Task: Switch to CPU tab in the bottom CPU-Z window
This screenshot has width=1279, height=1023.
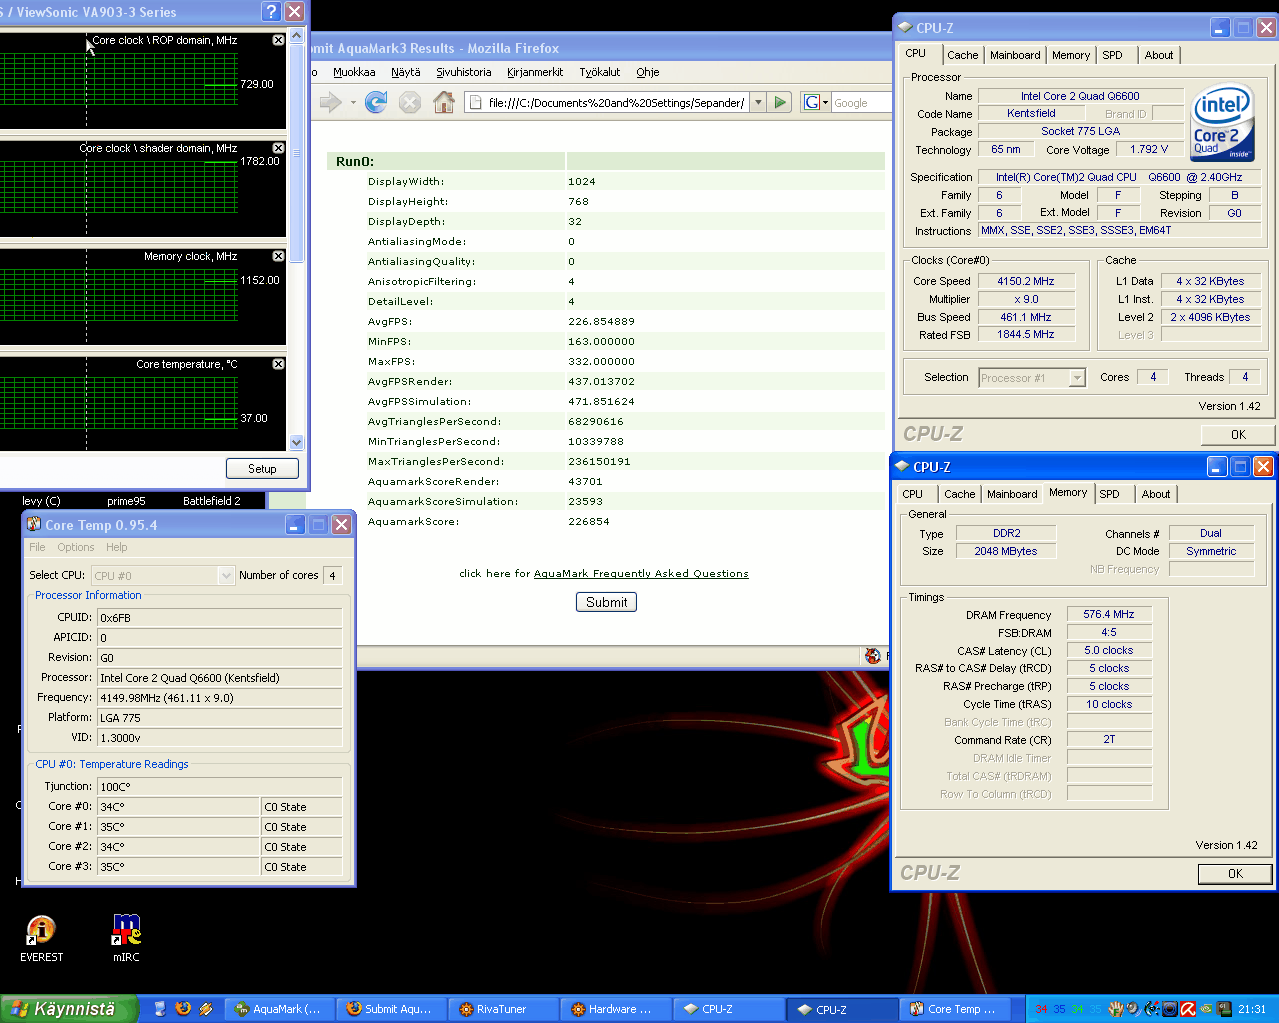Action: 913,494
